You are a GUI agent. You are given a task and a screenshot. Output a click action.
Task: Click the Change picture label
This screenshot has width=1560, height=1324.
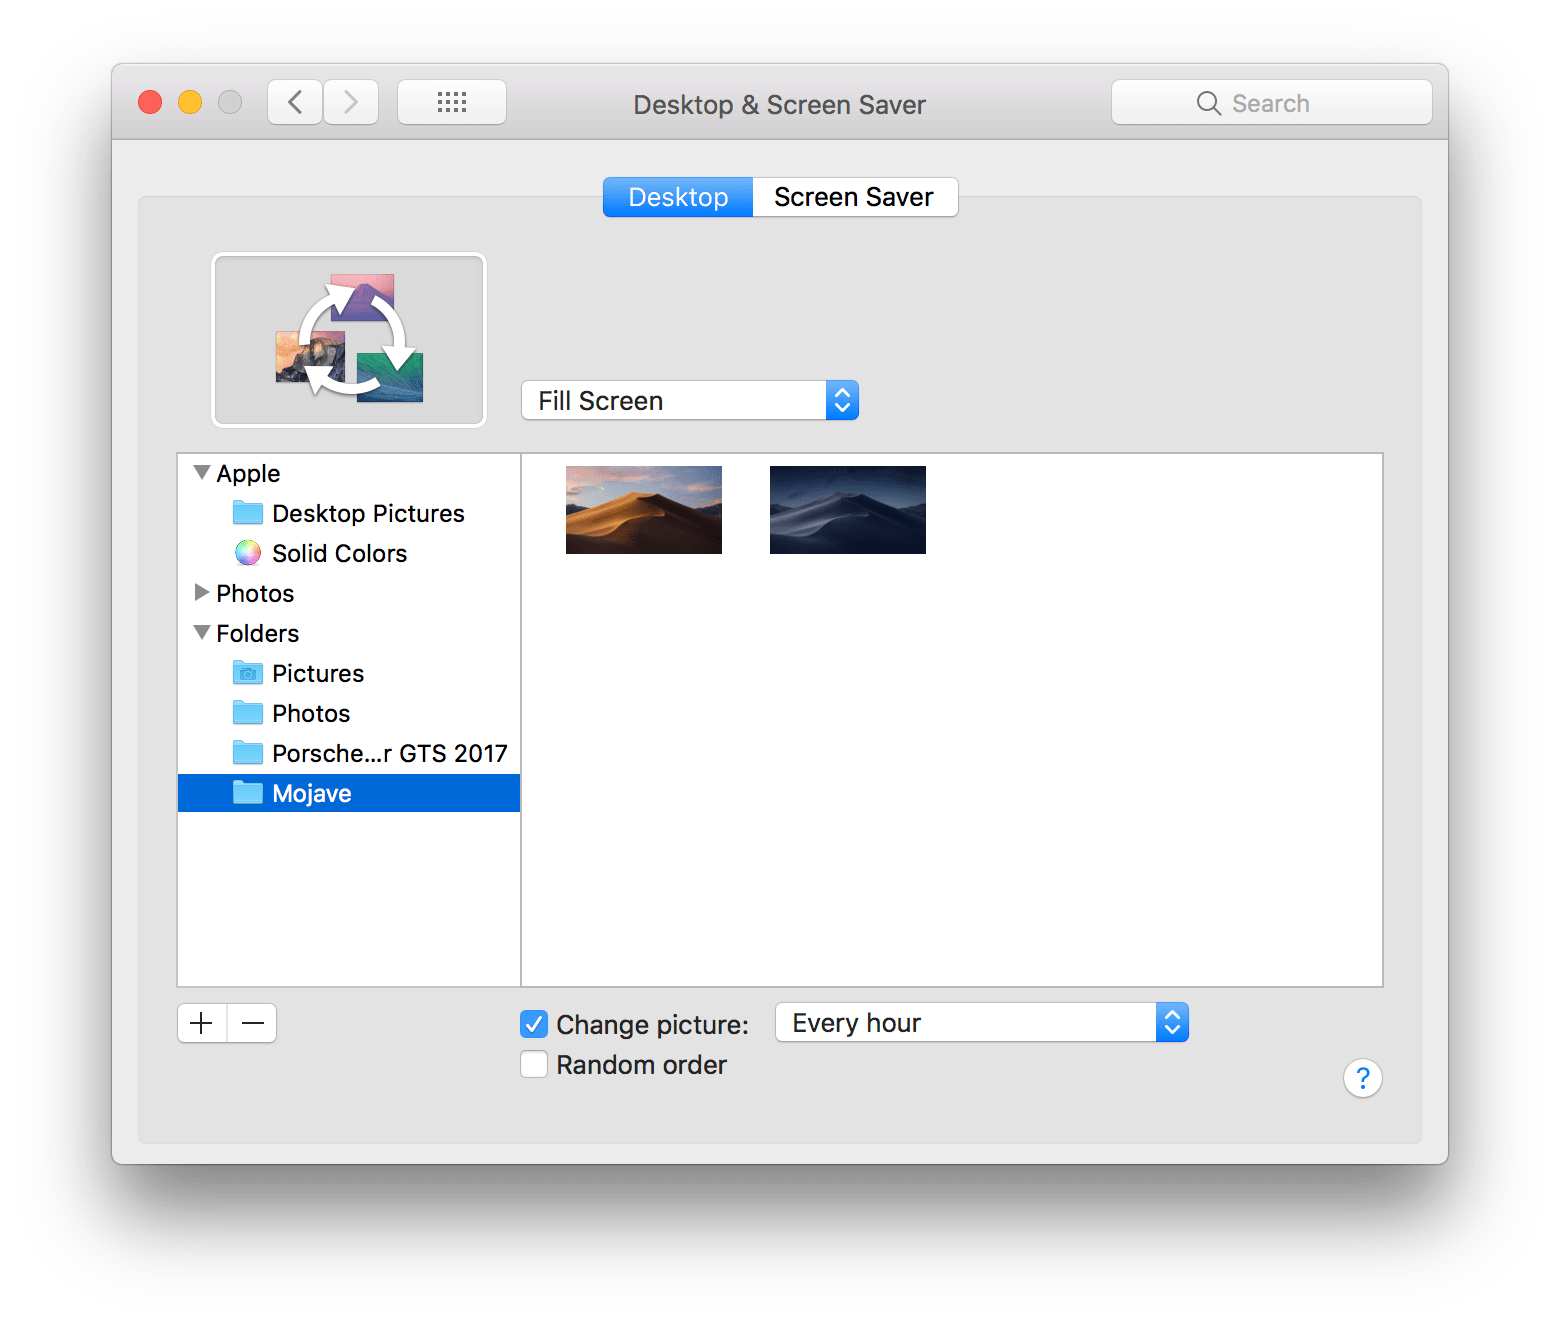tap(652, 1025)
